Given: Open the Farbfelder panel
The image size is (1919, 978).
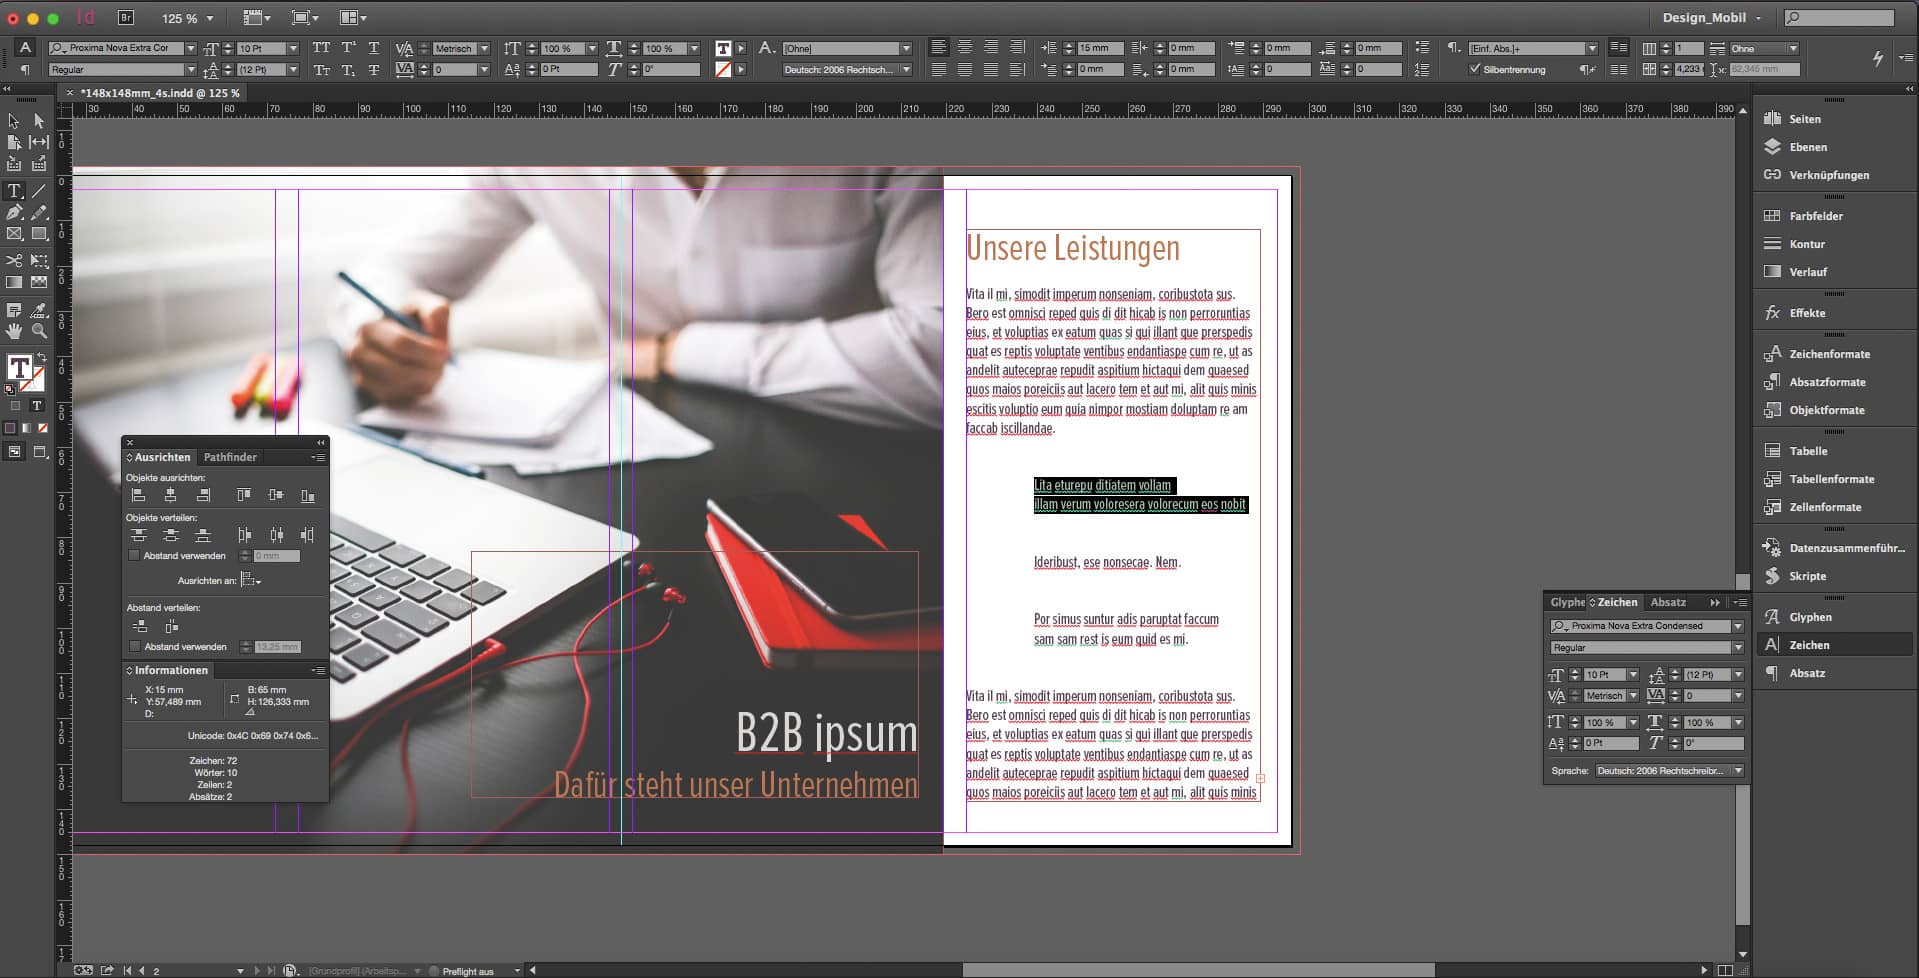Looking at the screenshot, I should [1815, 216].
